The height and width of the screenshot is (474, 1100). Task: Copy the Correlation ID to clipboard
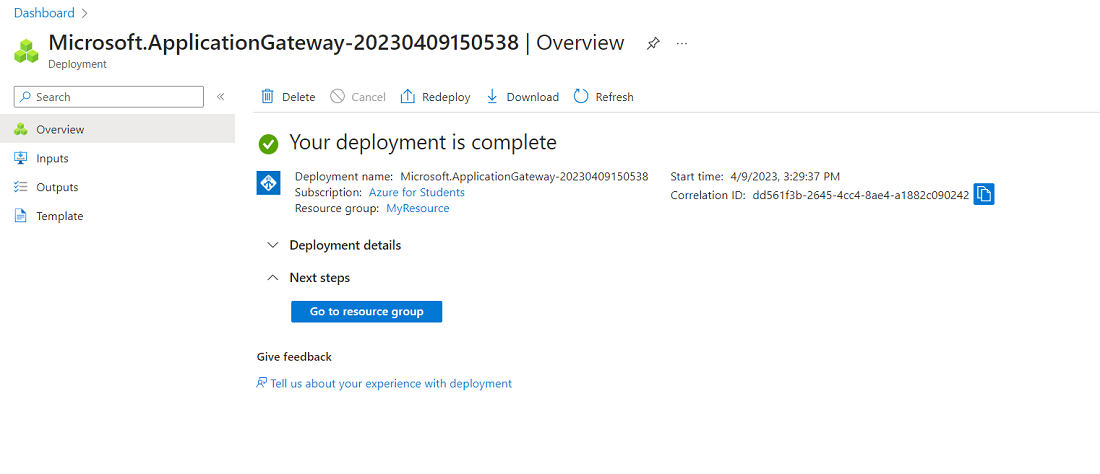click(984, 195)
